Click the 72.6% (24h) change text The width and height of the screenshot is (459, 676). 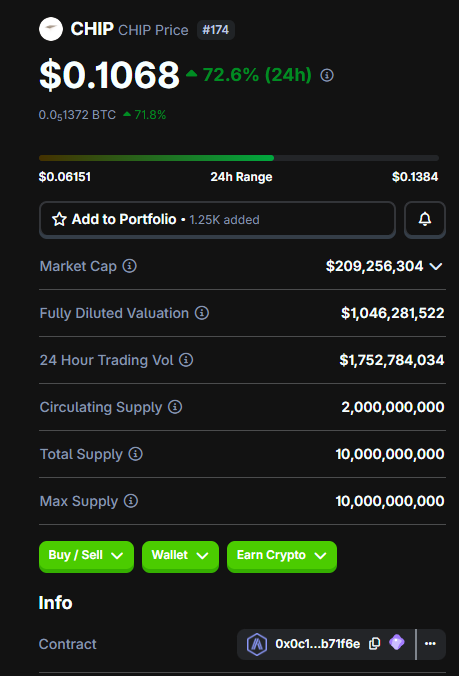[x=257, y=75]
